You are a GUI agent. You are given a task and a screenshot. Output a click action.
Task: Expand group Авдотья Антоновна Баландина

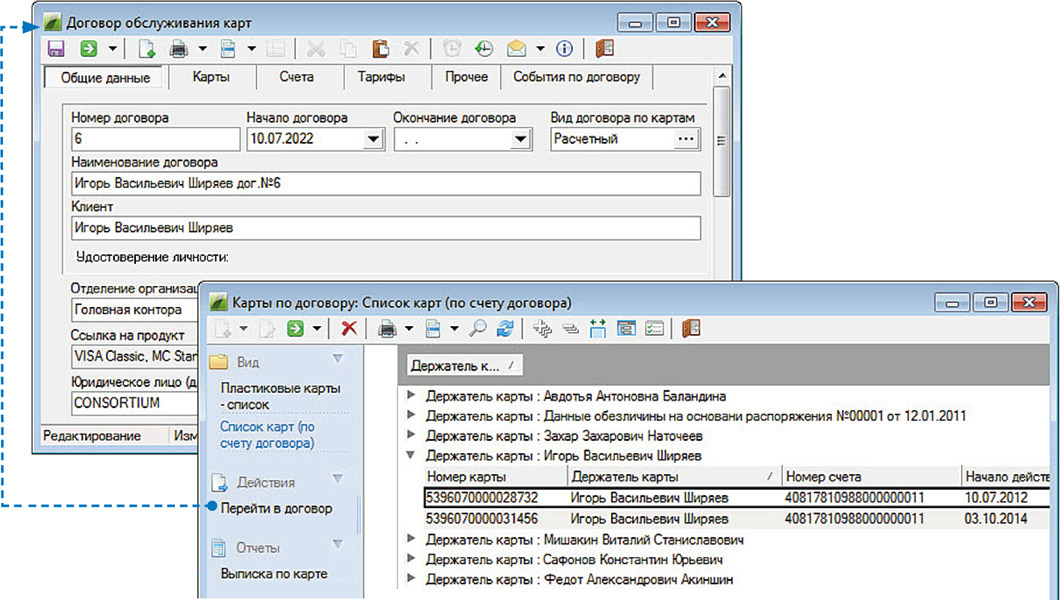click(411, 396)
